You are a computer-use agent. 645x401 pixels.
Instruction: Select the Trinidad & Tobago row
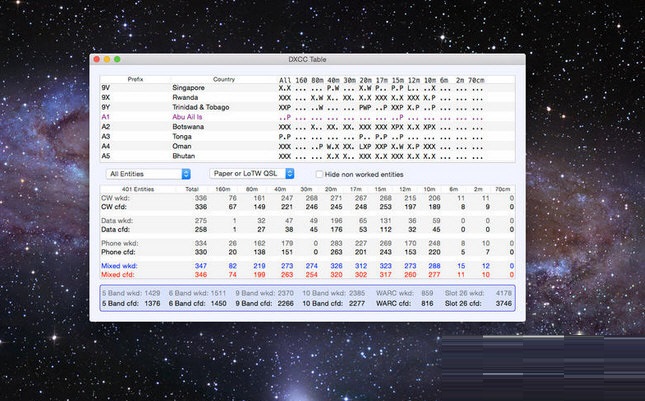(307, 107)
